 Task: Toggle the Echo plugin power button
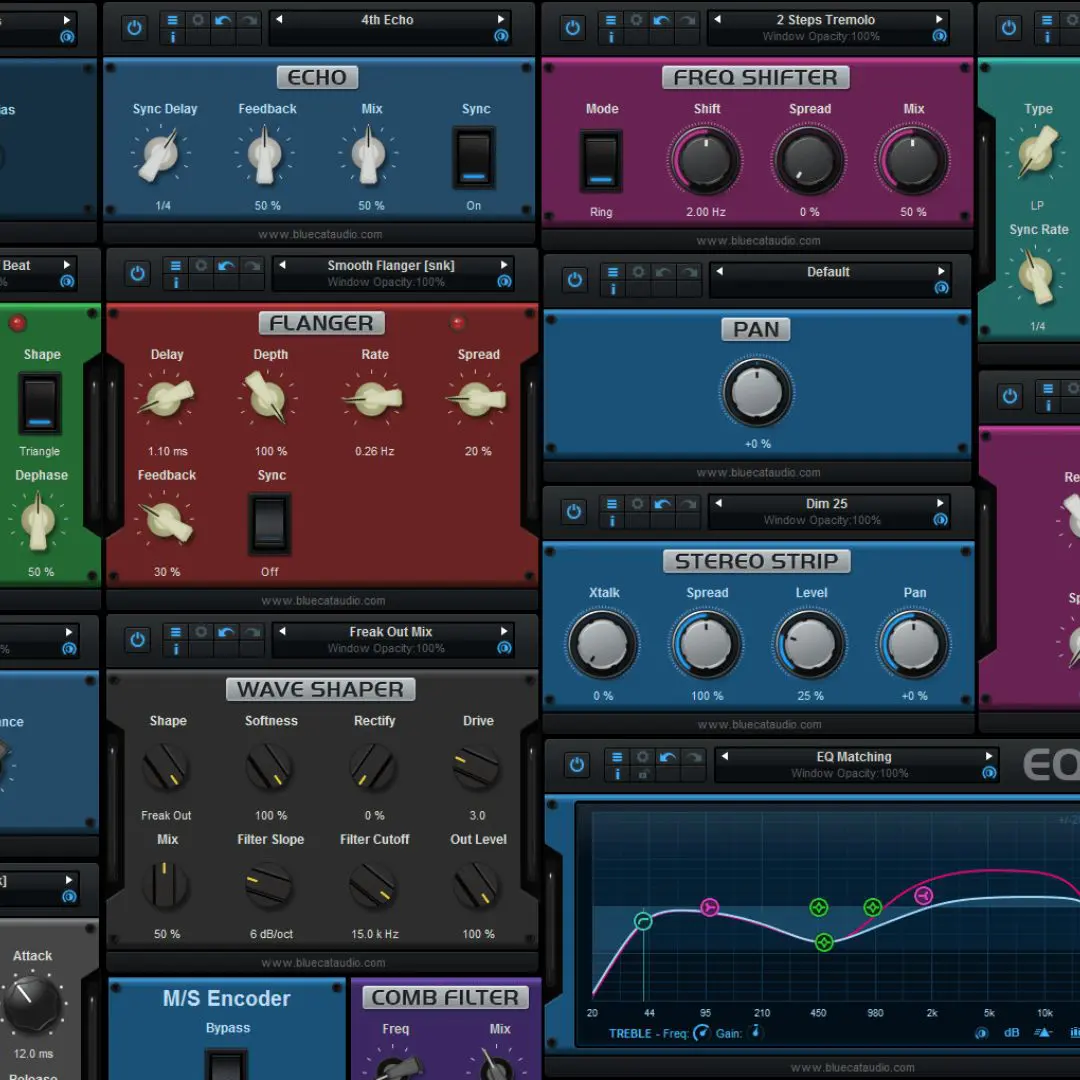coord(134,28)
